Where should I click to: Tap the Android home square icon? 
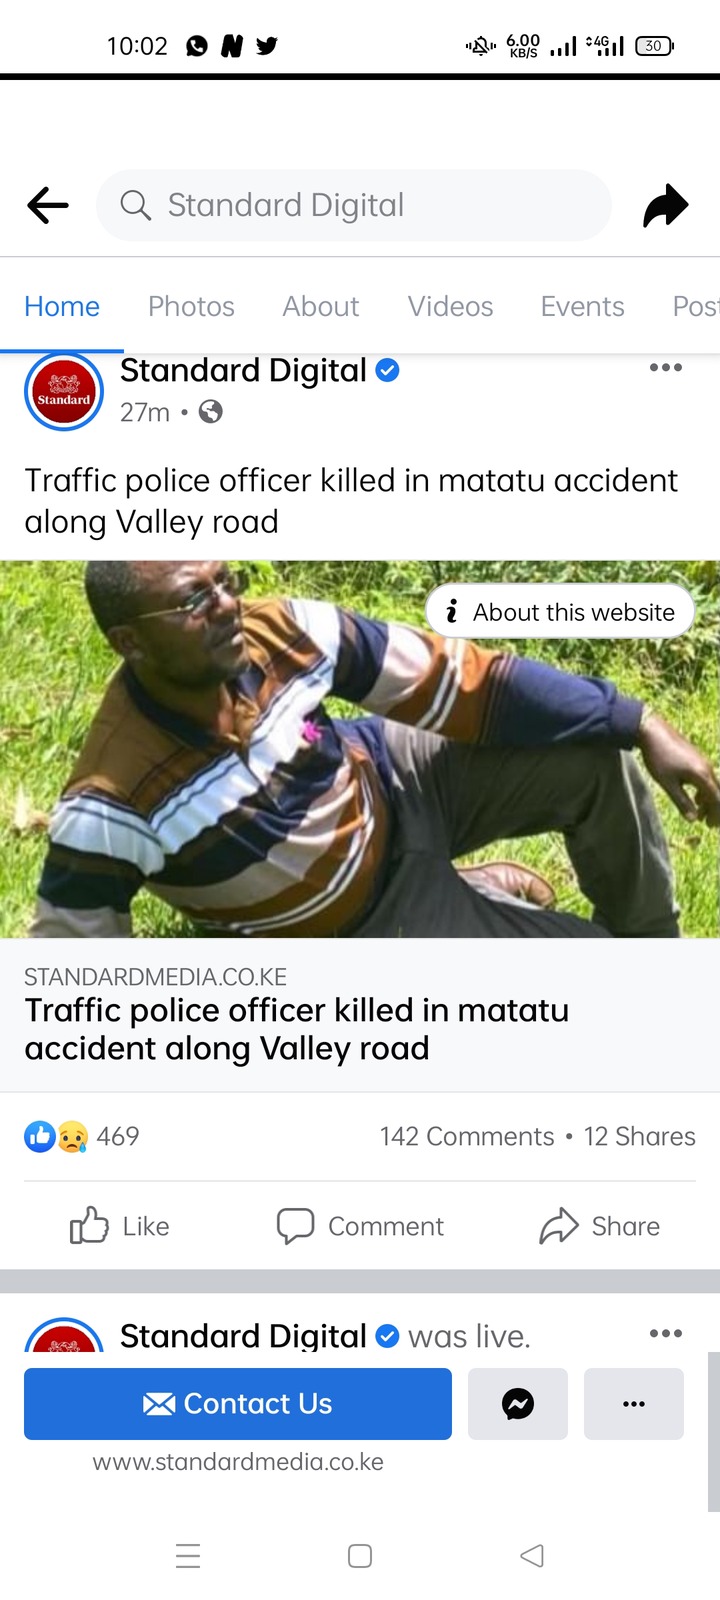pyautogui.click(x=360, y=1556)
